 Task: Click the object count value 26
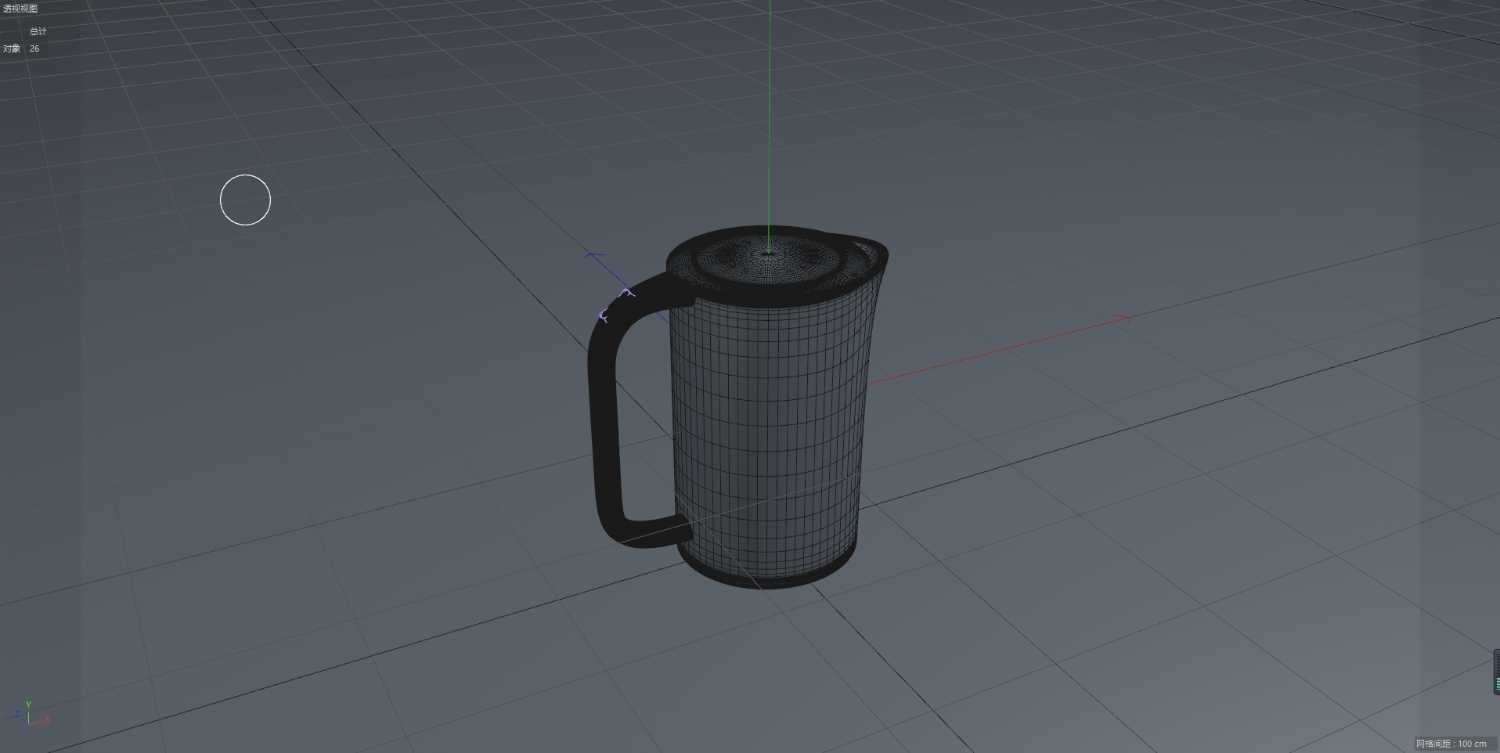pyautogui.click(x=35, y=48)
